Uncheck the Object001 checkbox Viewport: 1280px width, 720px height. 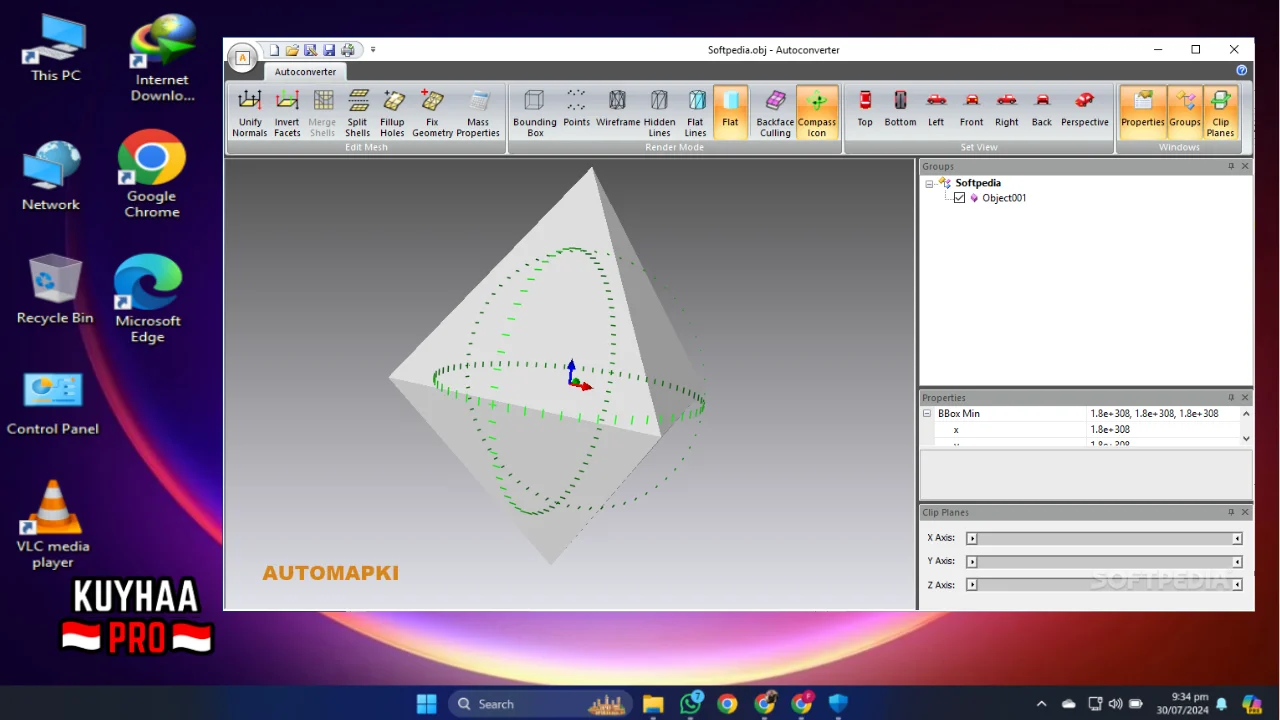click(x=960, y=198)
